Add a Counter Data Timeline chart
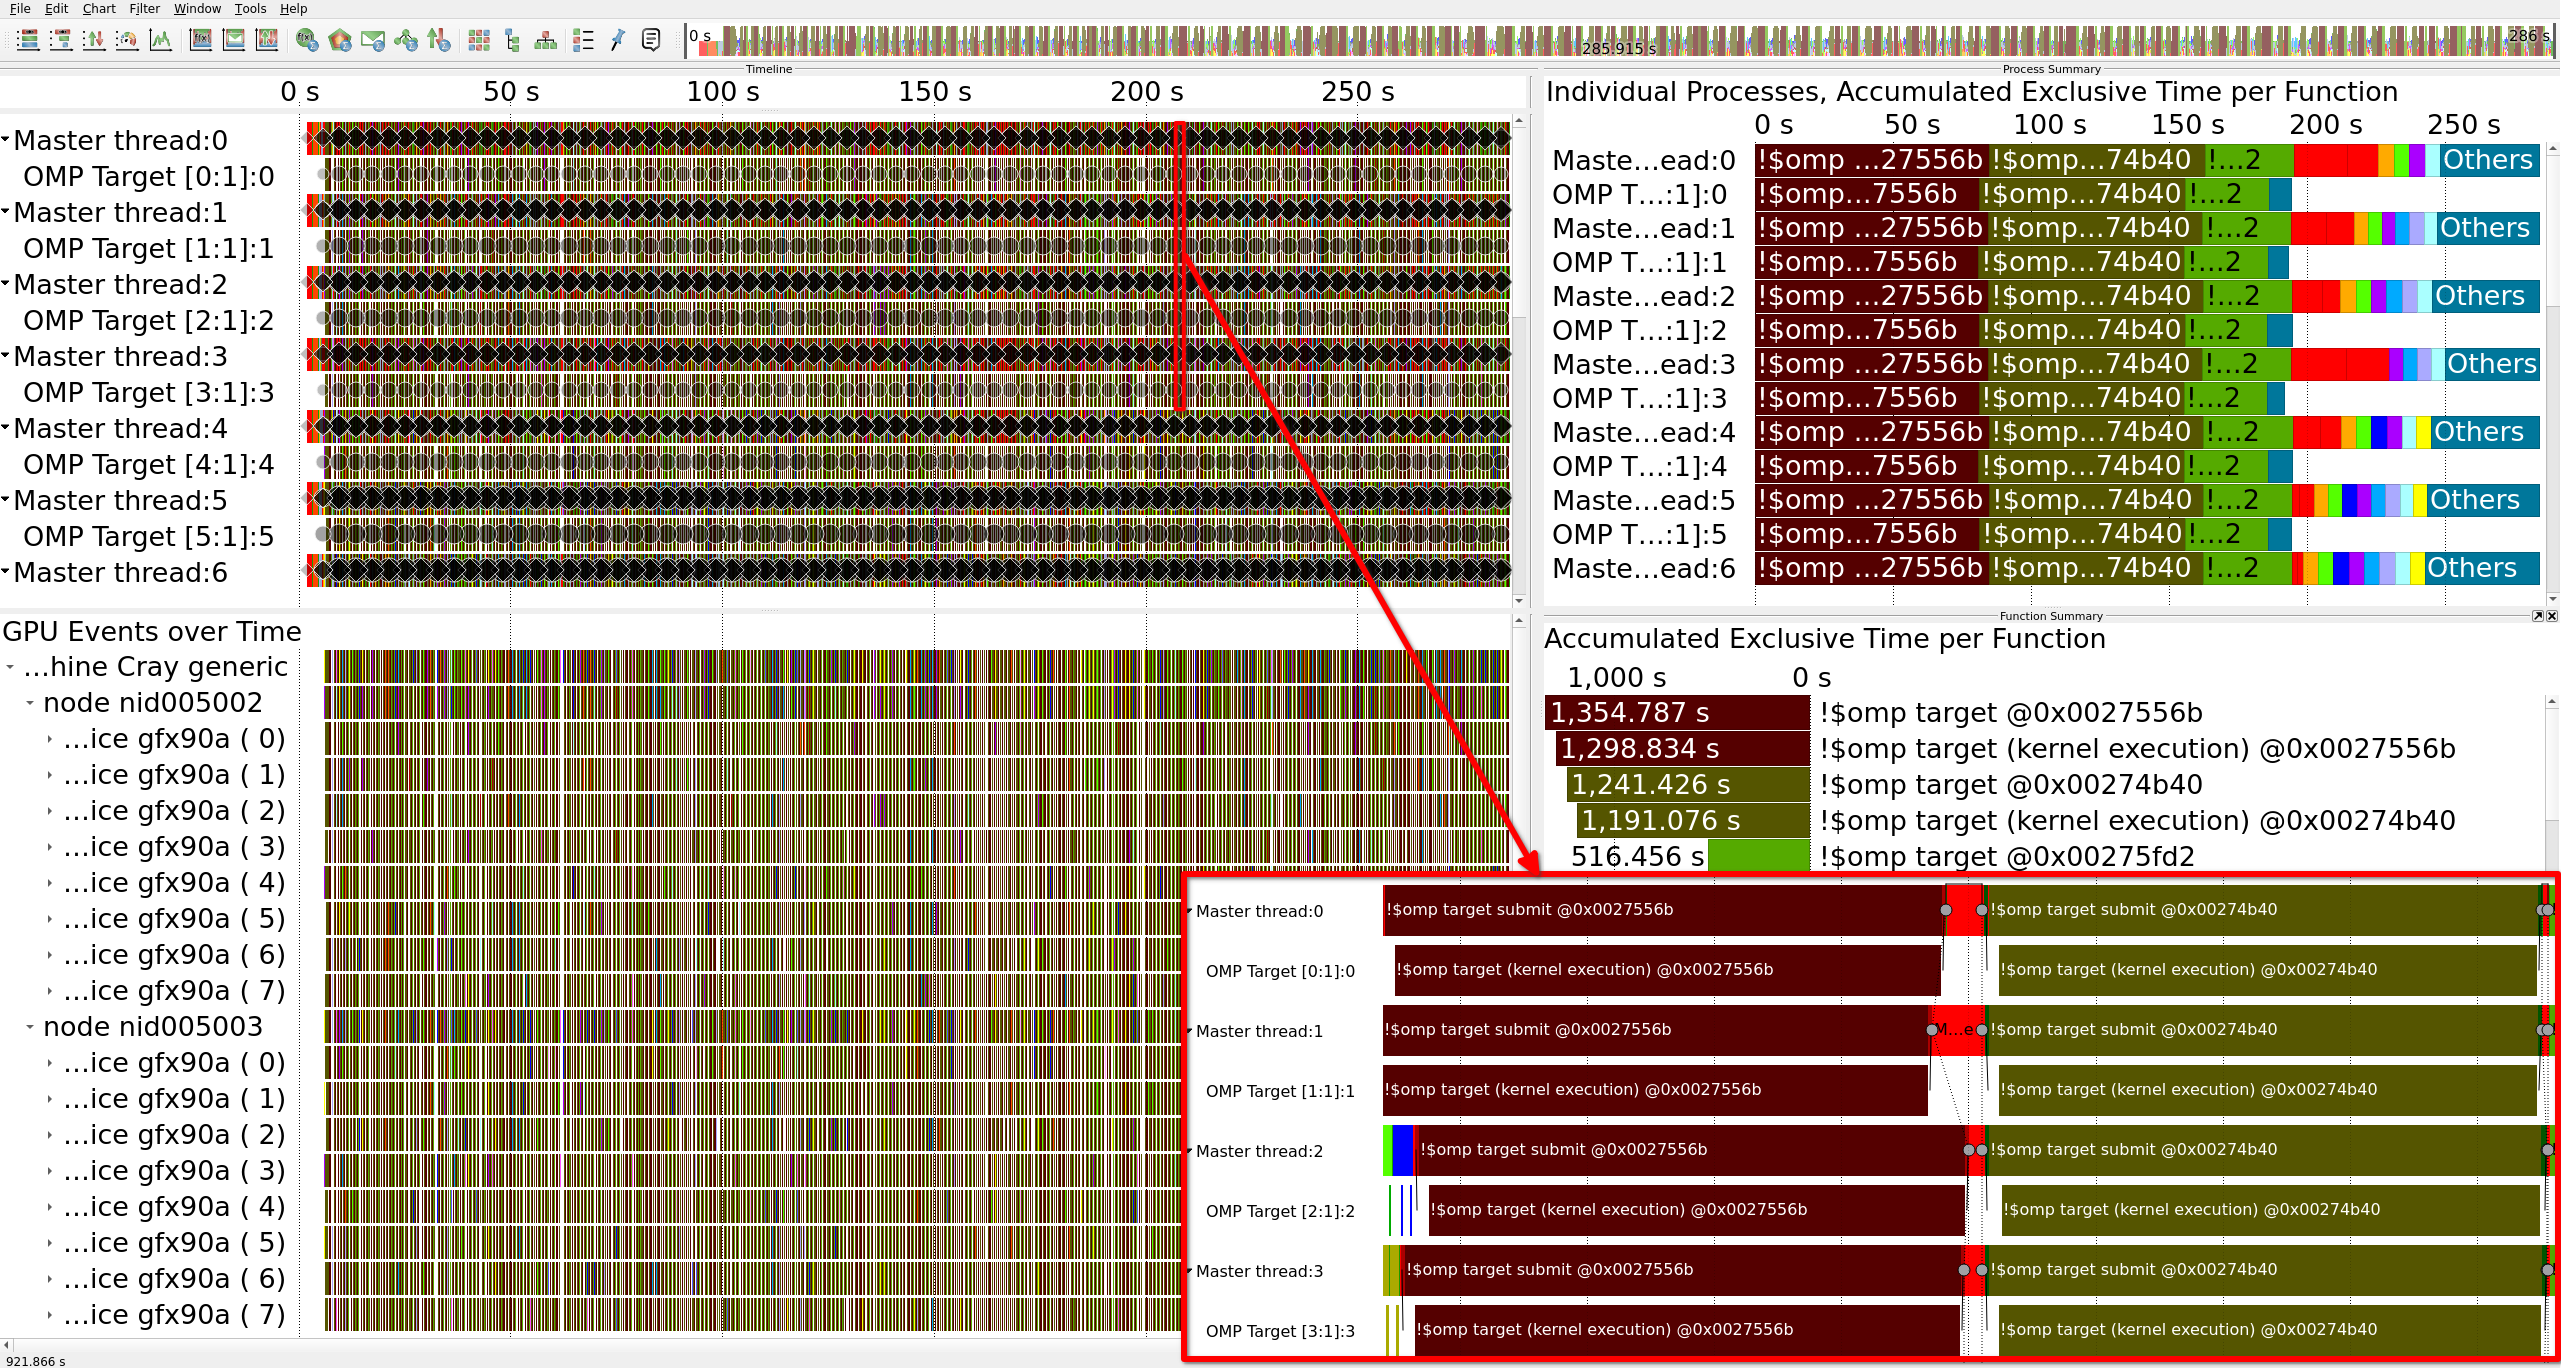The width and height of the screenshot is (2561, 1368). coord(160,40)
